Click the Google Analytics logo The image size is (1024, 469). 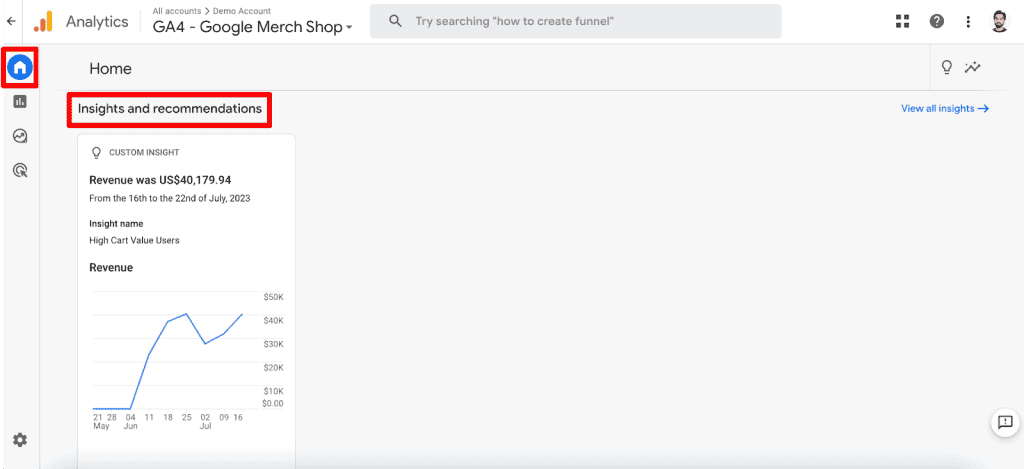tap(43, 22)
